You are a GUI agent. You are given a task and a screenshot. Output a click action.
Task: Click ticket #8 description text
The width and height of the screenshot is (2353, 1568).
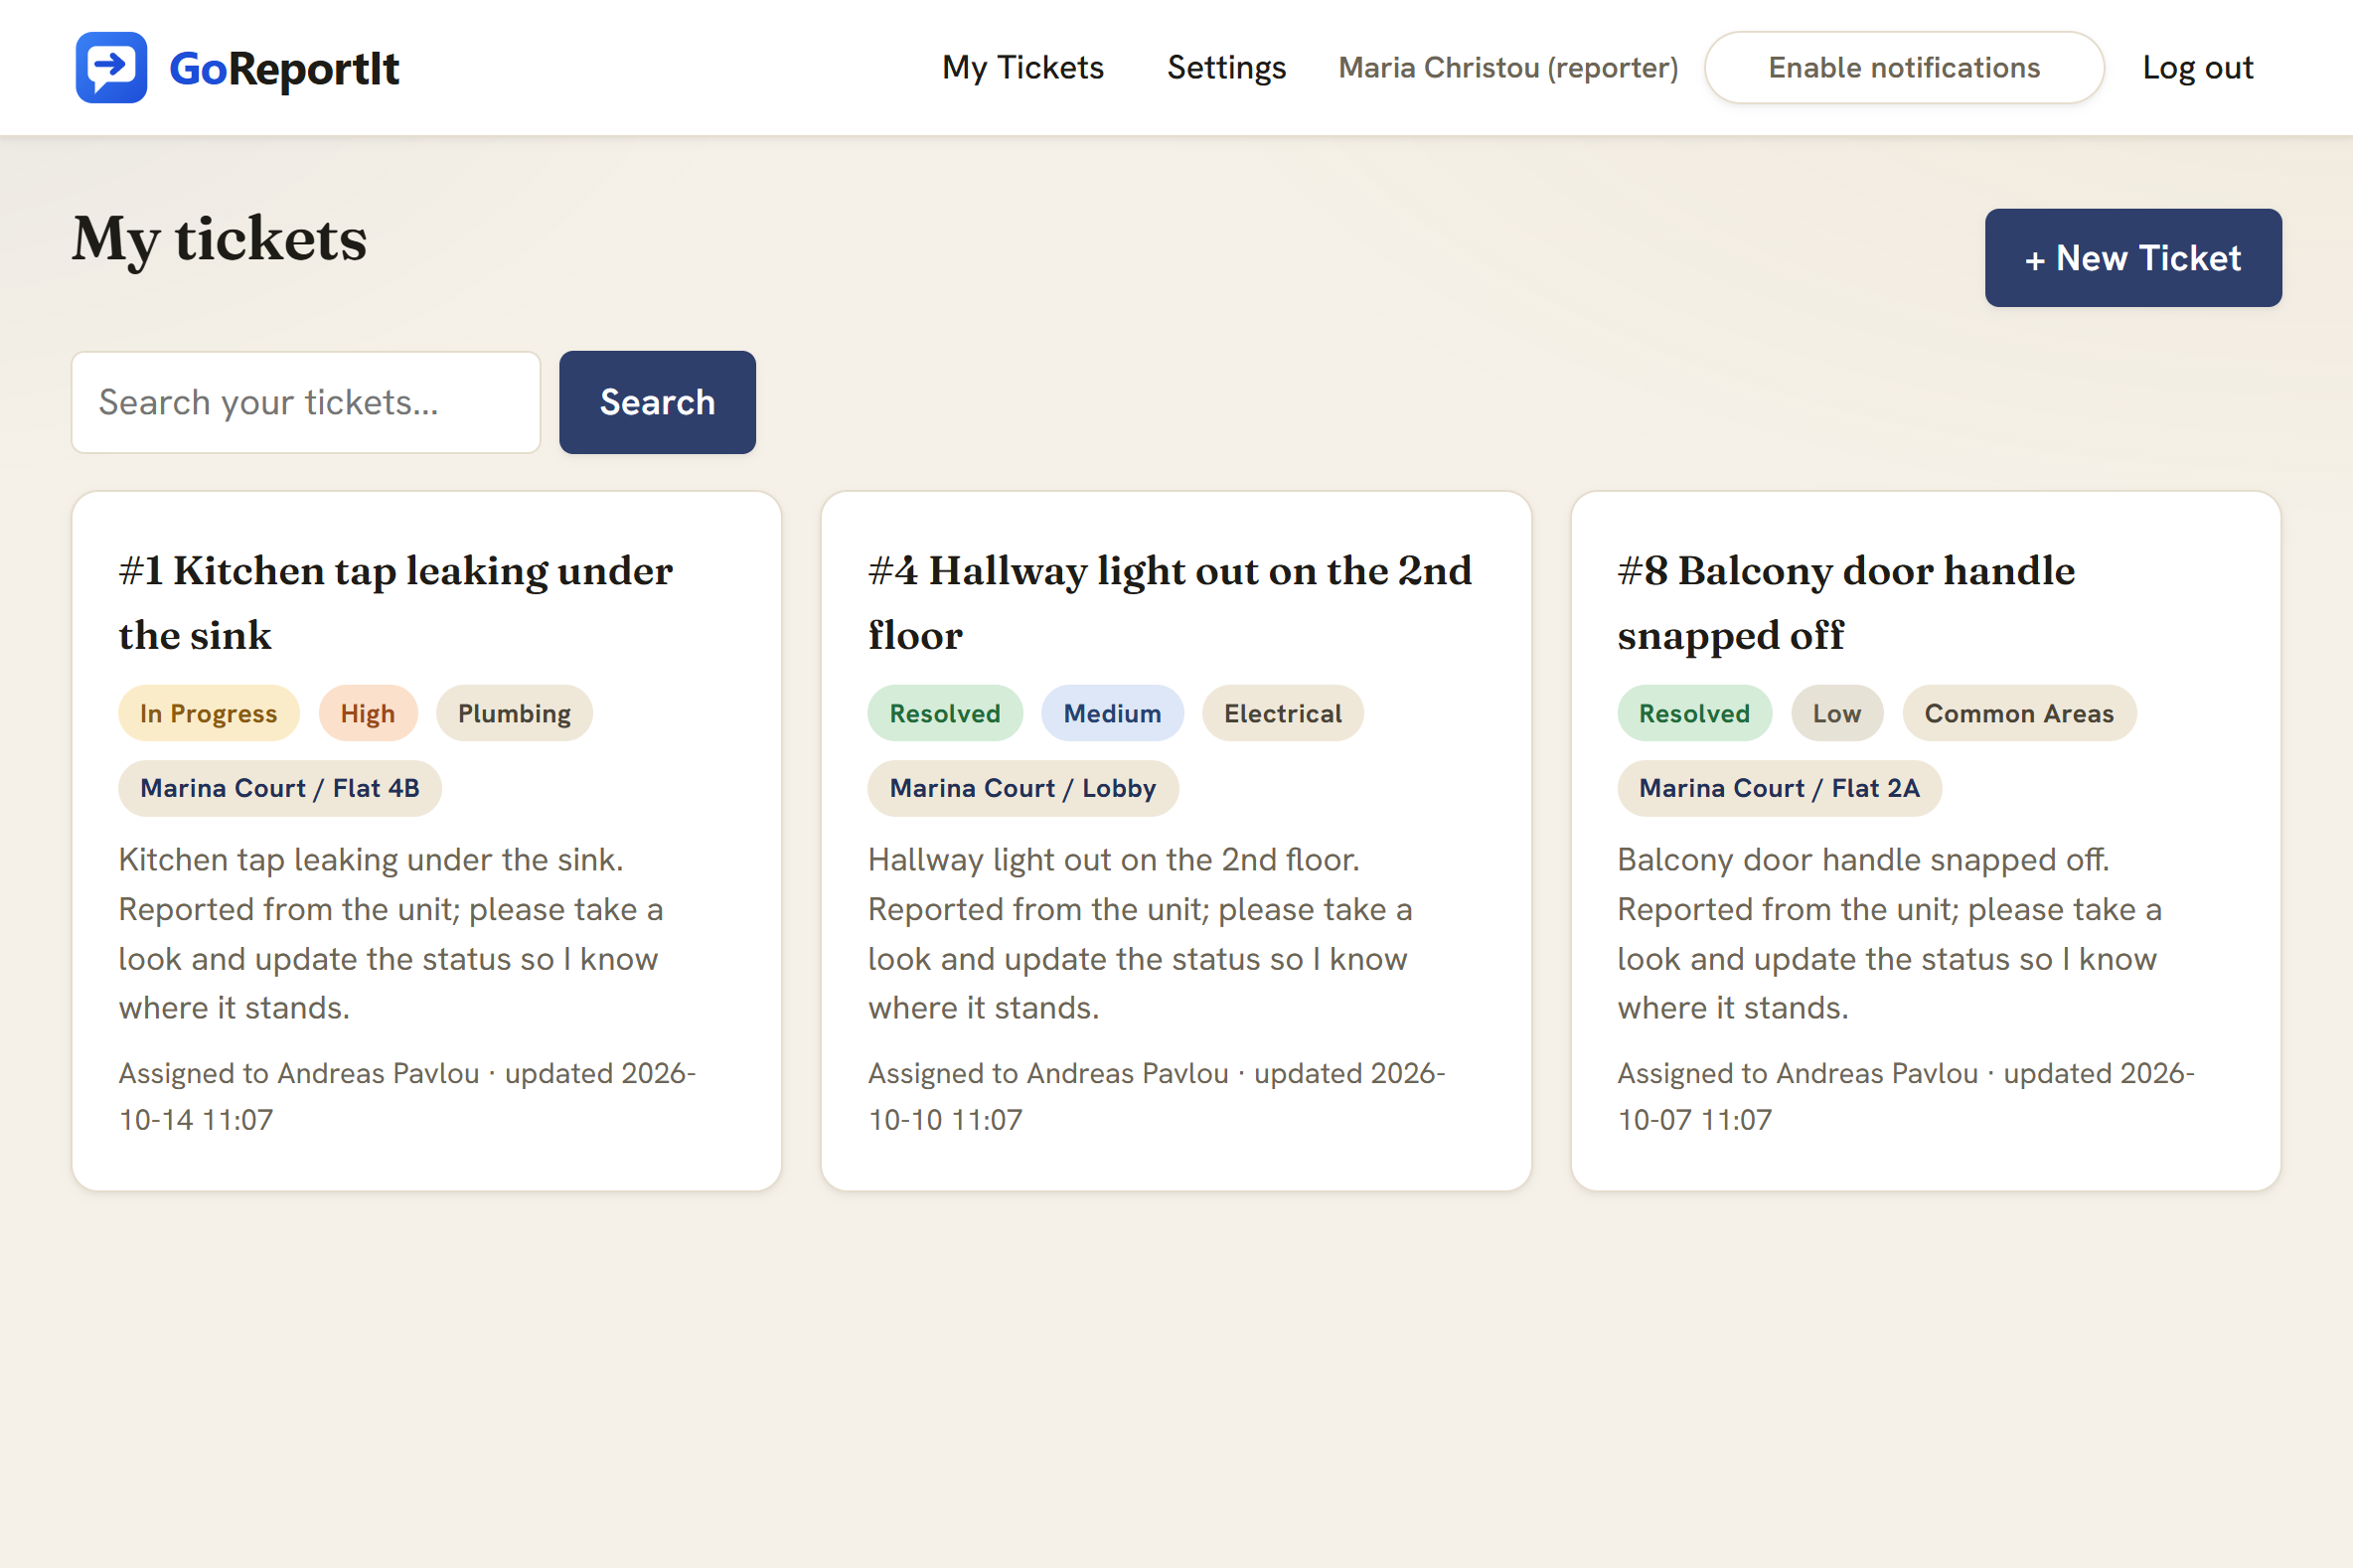(1889, 933)
